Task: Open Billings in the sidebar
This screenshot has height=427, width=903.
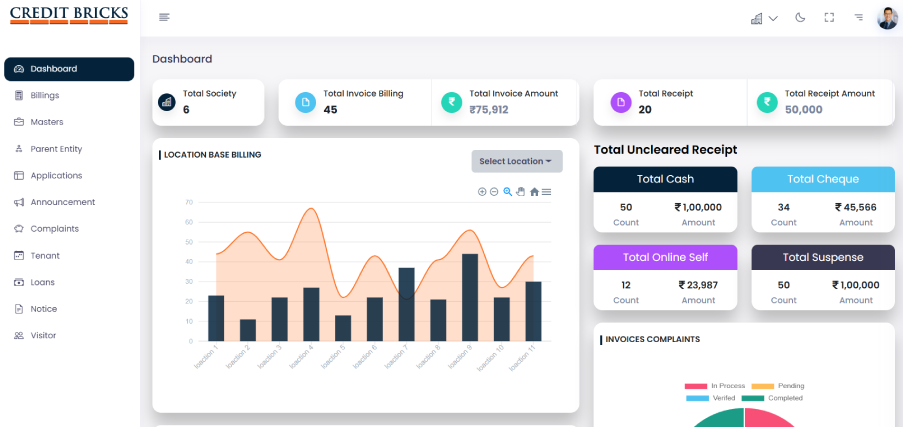Action: tap(45, 95)
